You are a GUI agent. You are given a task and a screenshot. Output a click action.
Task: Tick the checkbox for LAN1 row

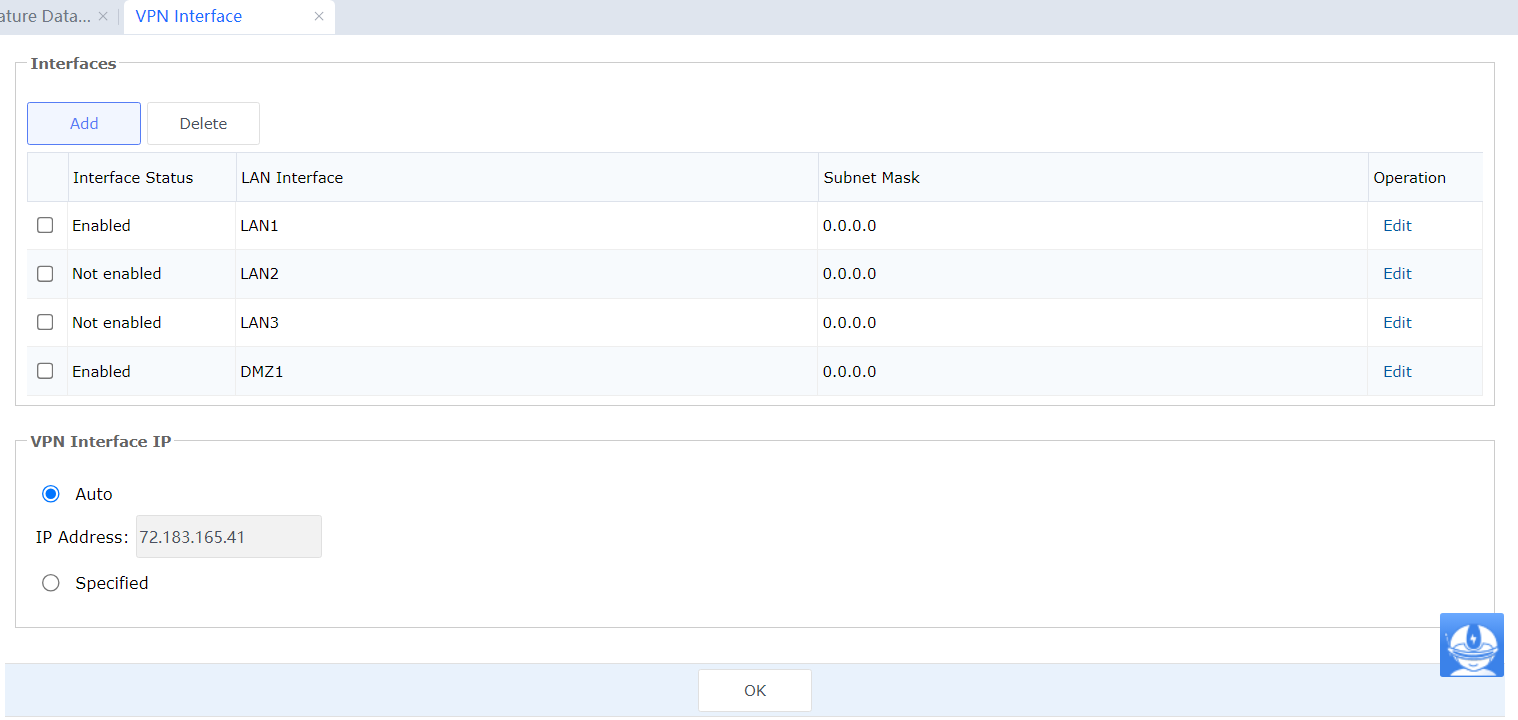point(45,225)
